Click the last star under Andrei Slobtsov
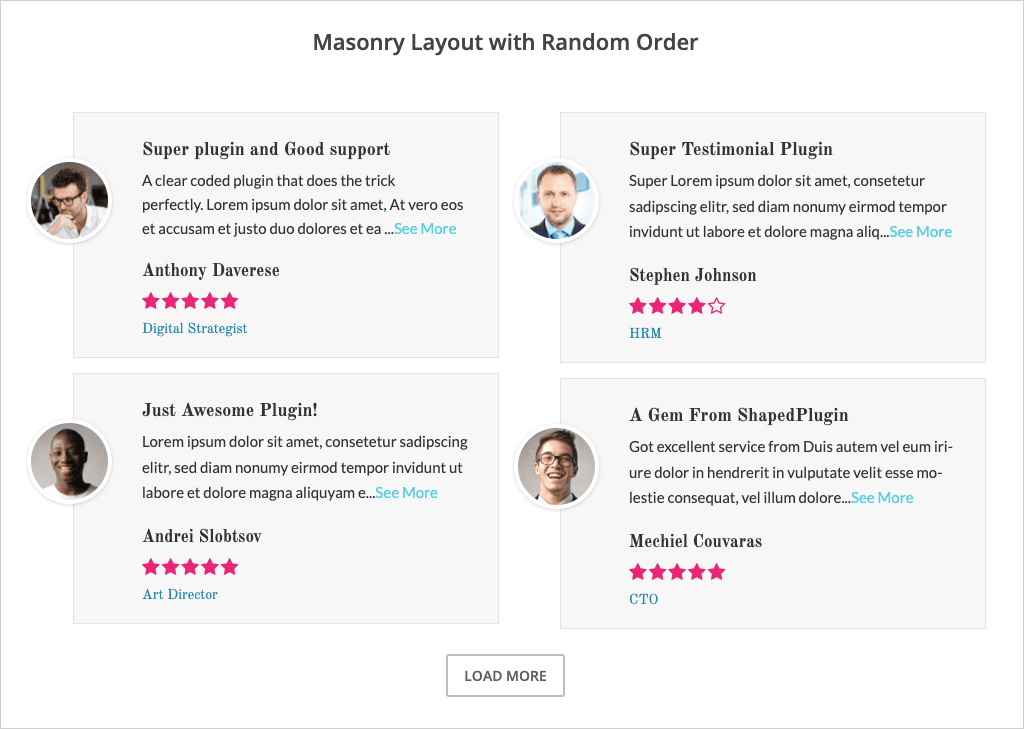This screenshot has width=1024, height=729. tap(230, 567)
